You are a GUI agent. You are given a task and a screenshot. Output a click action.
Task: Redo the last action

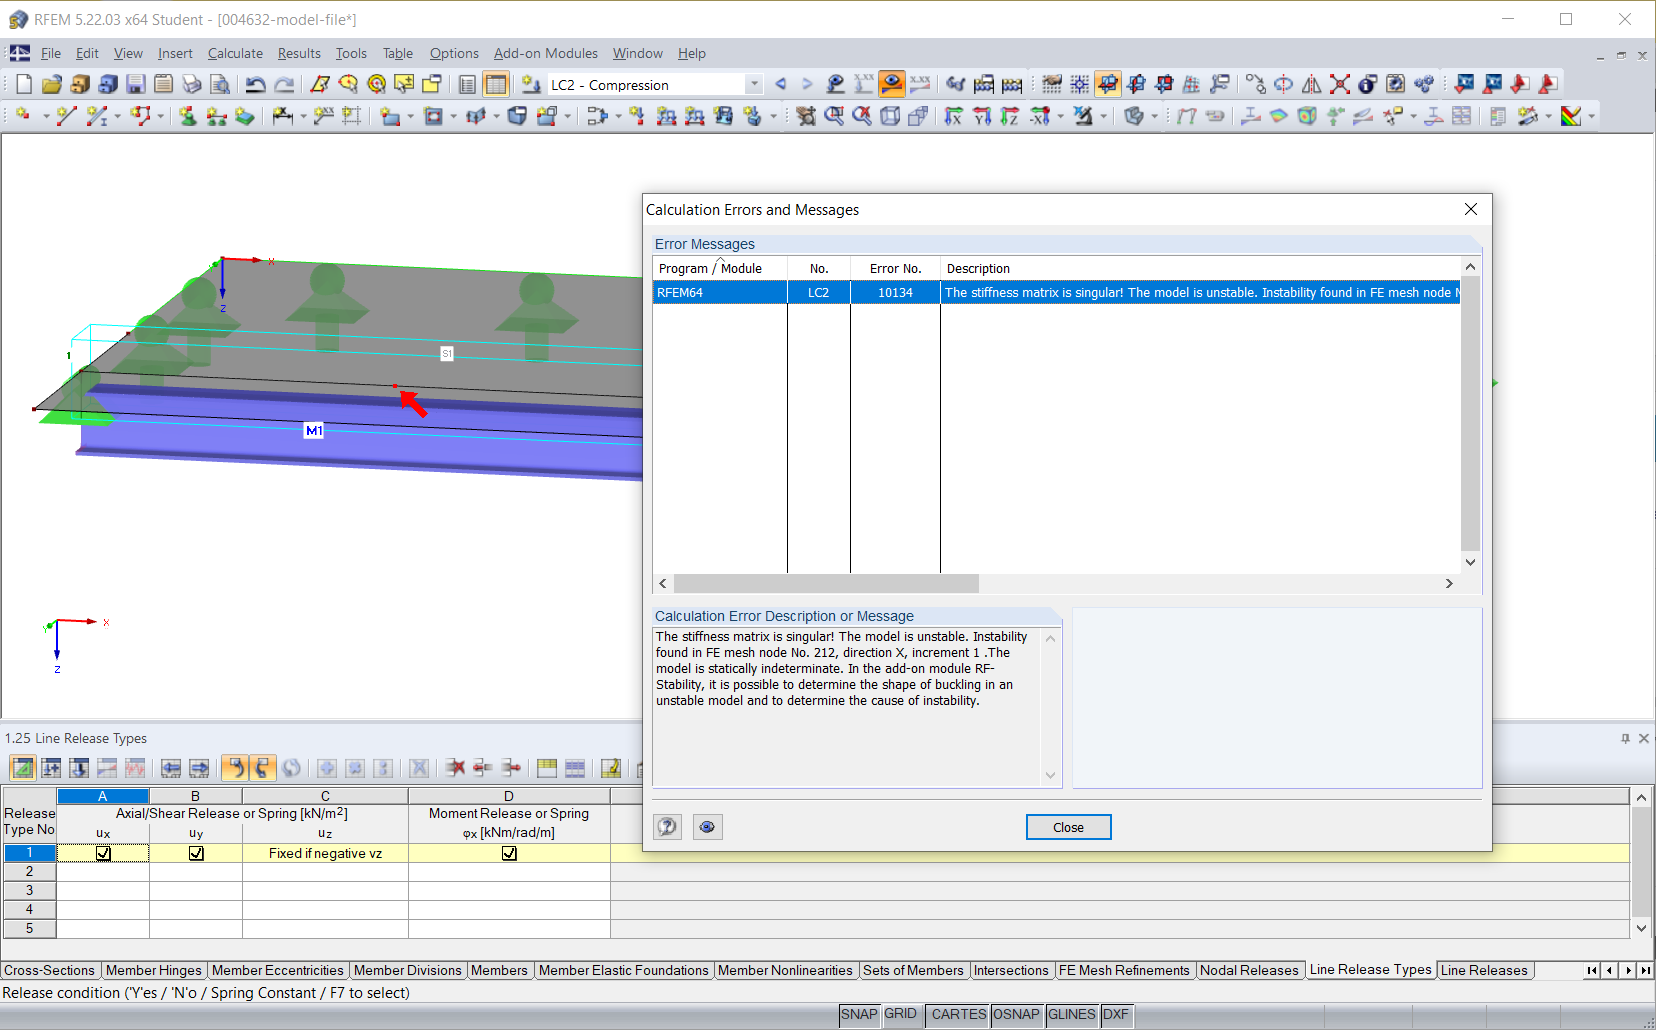[x=284, y=85]
